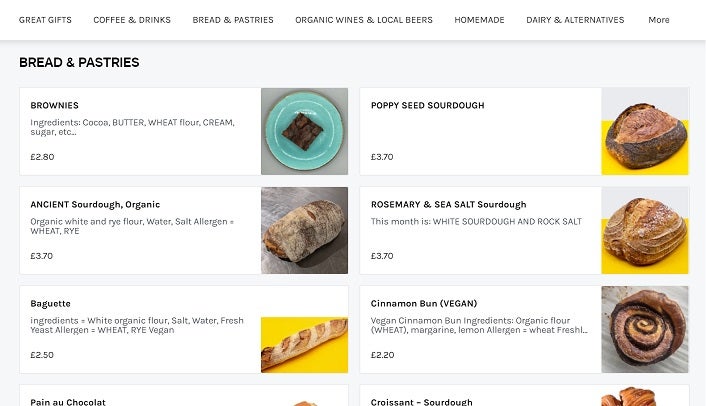The height and width of the screenshot is (406, 706).
Task: Select the Croissant – Sourdough item
Action: [422, 401]
